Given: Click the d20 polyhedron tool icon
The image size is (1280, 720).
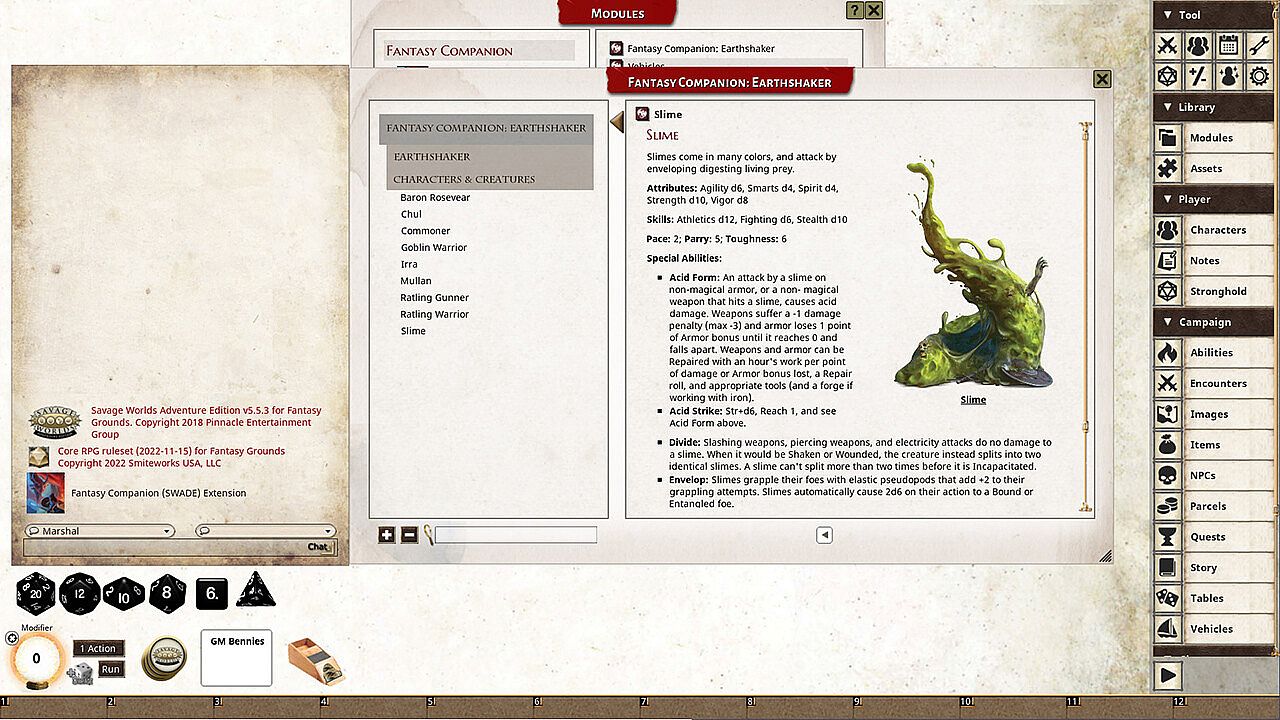Looking at the screenshot, I should (x=1167, y=76).
